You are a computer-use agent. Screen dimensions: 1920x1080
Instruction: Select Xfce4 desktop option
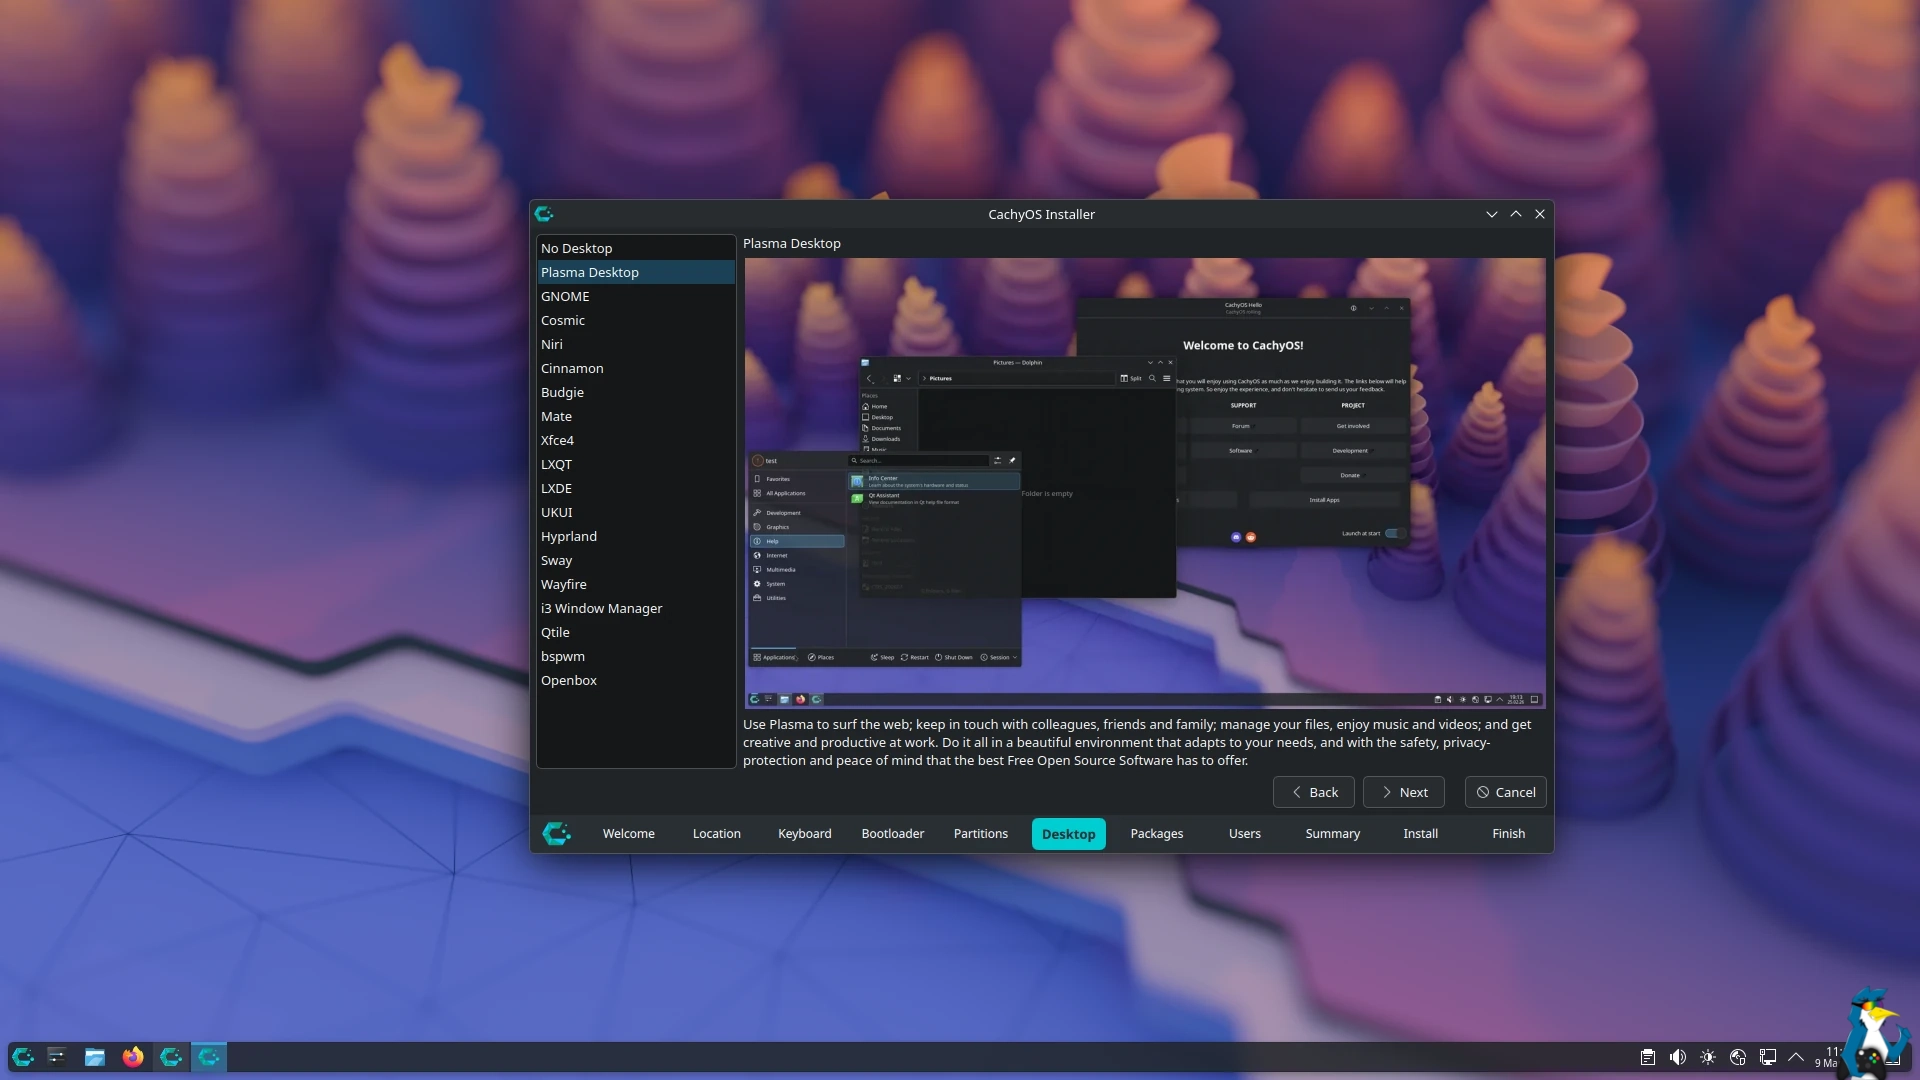(557, 440)
